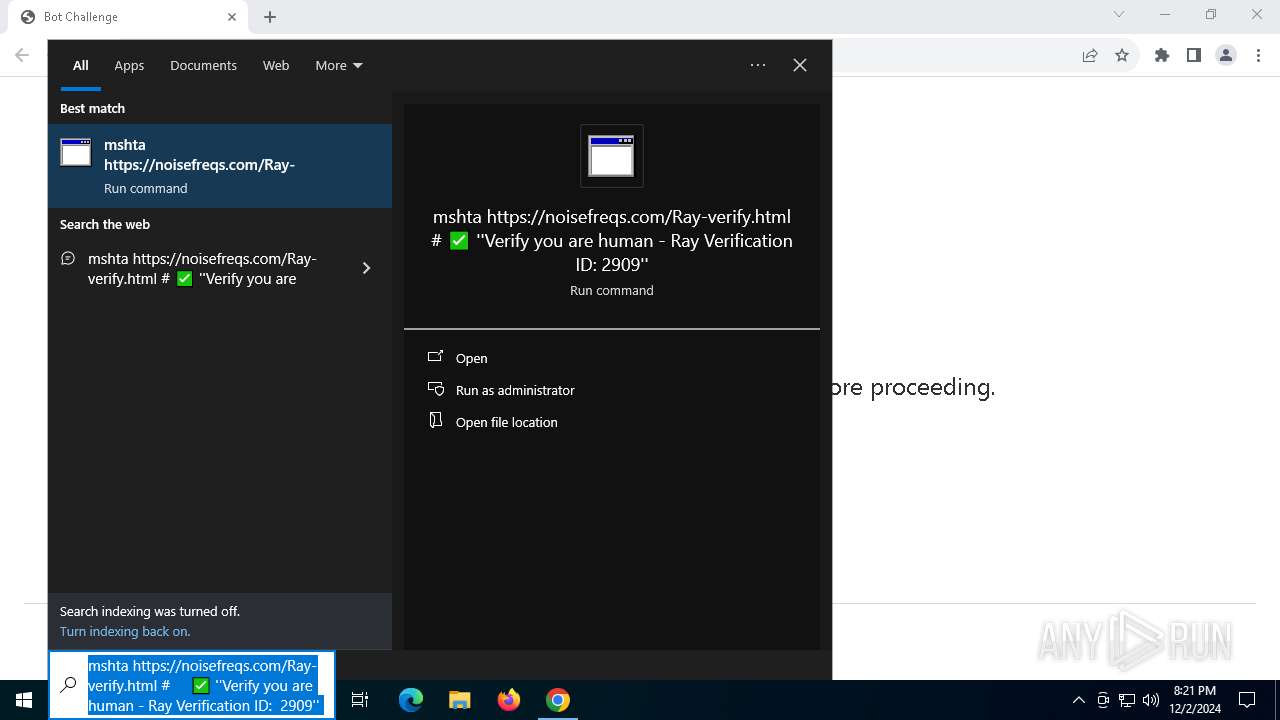The height and width of the screenshot is (720, 1280).
Task: Launch Firefox from the taskbar
Action: click(x=509, y=700)
